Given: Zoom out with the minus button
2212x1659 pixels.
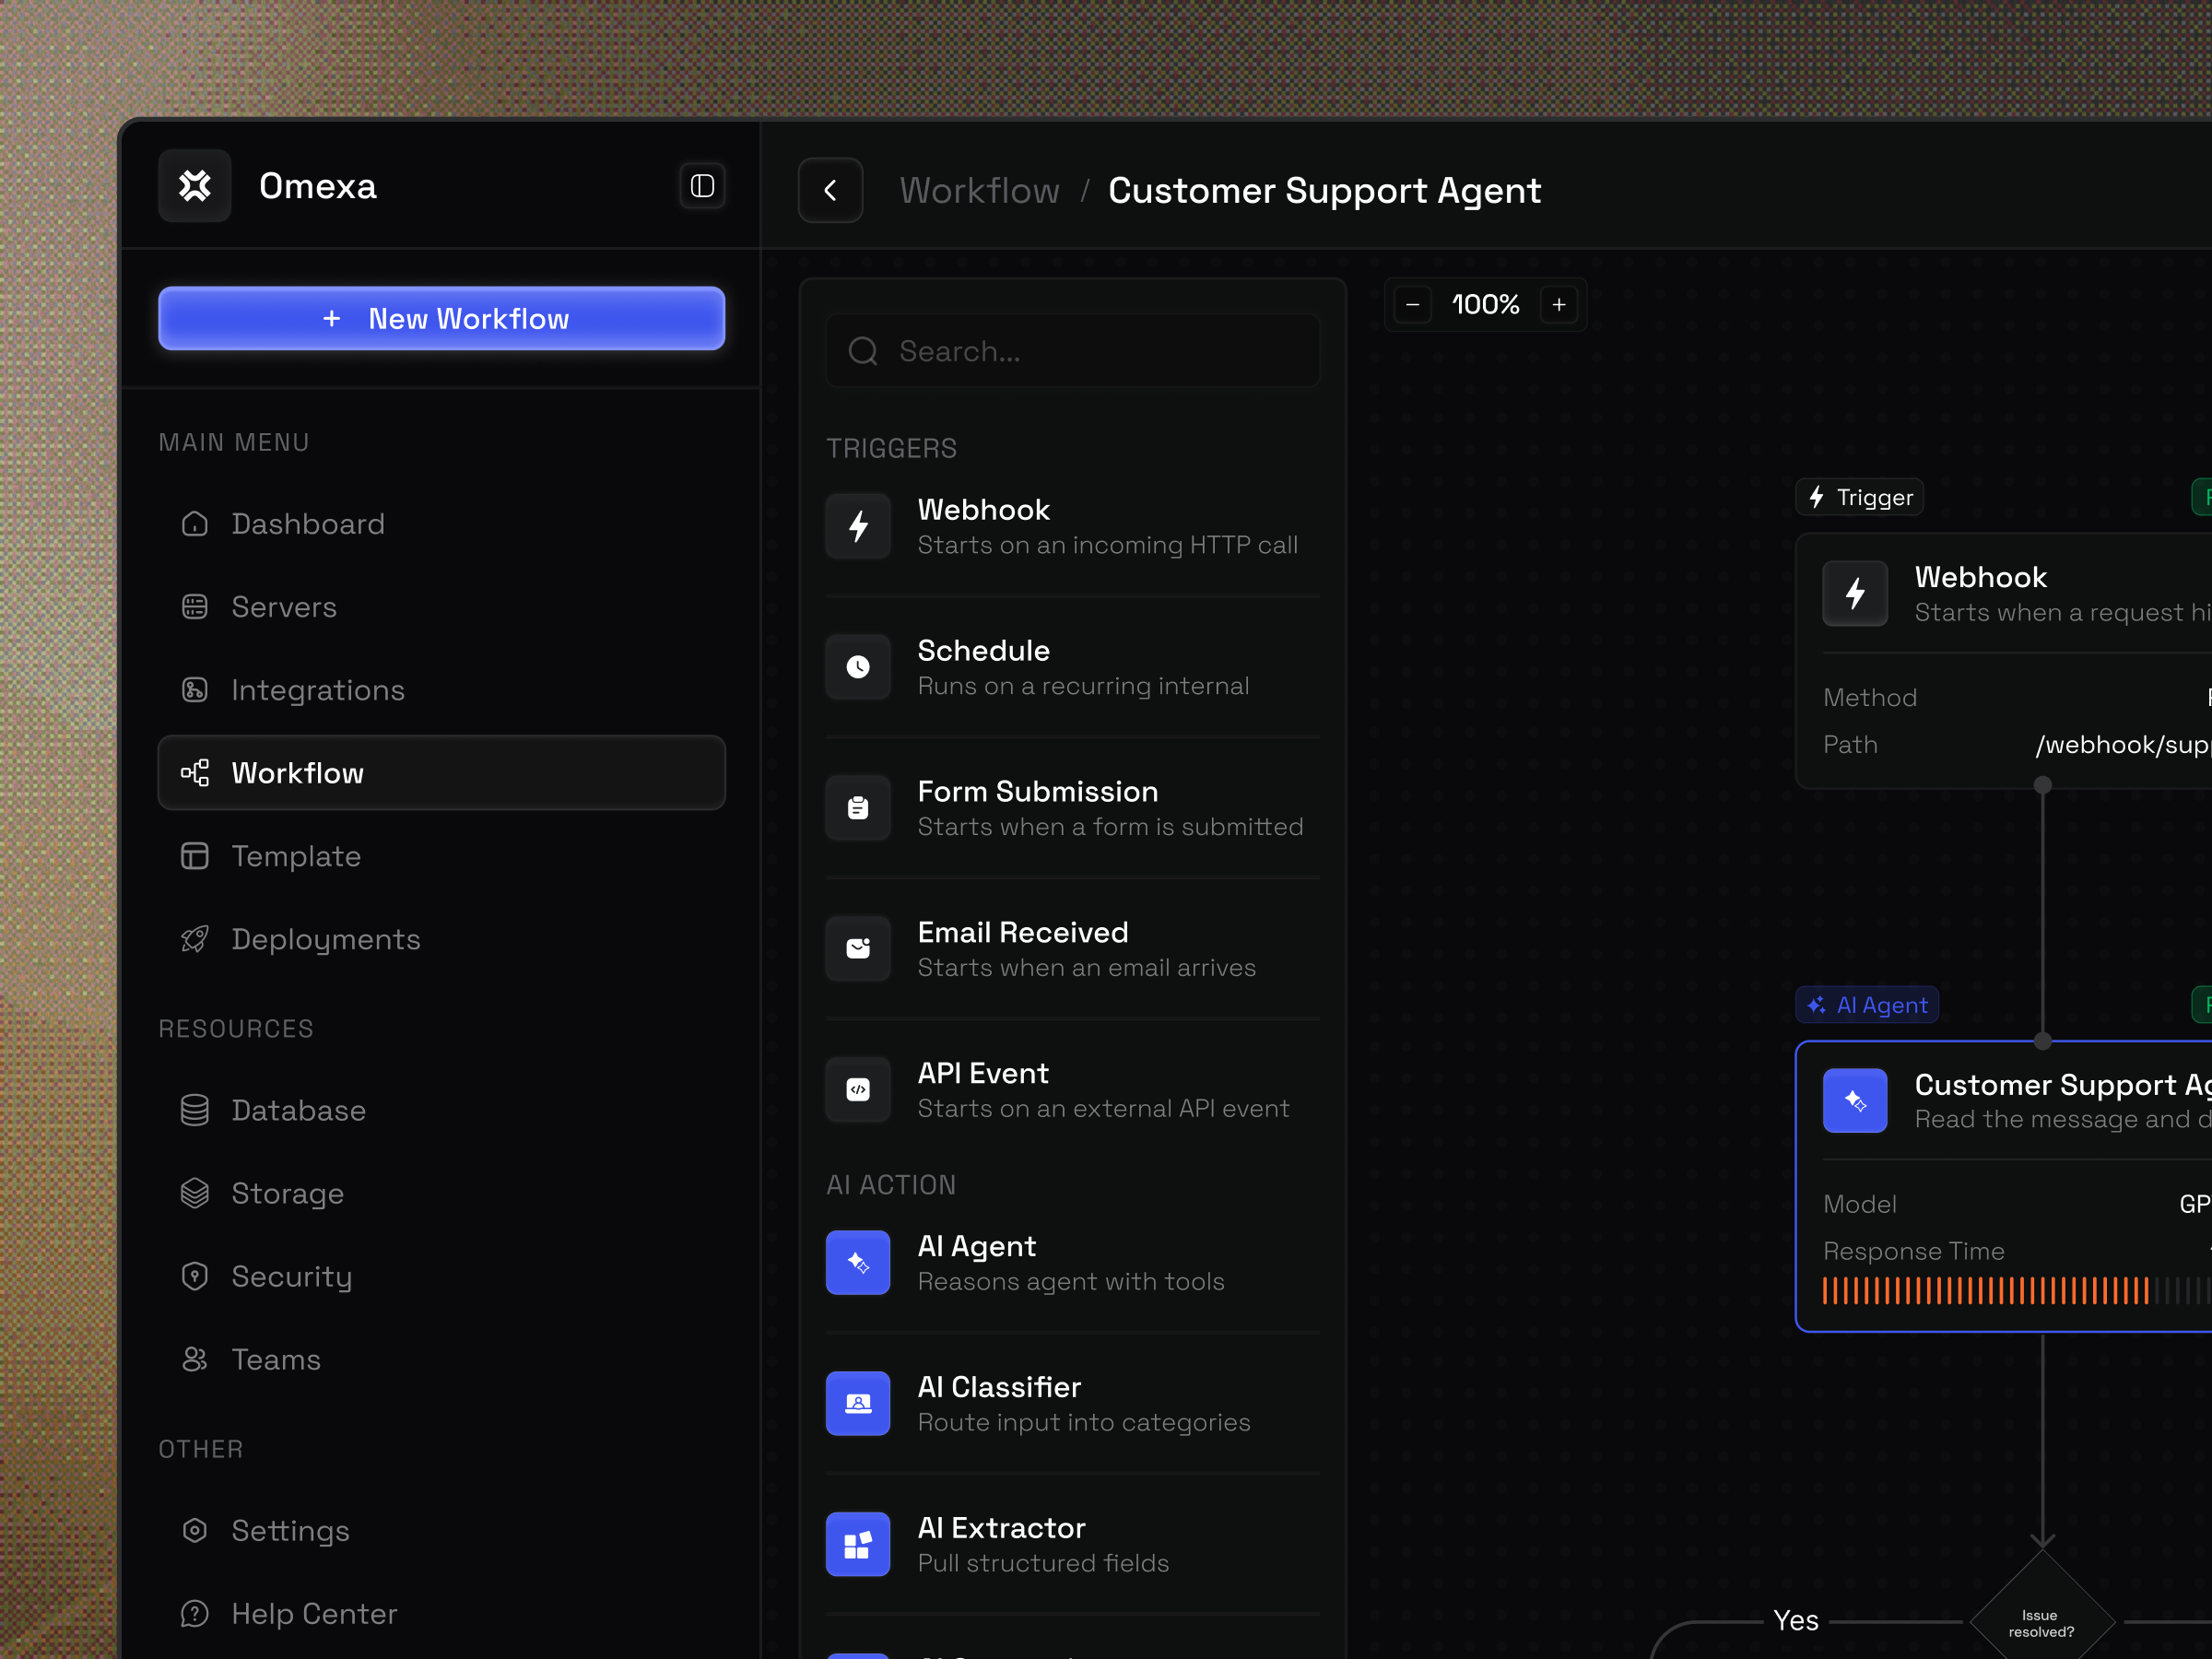Looking at the screenshot, I should point(1412,305).
